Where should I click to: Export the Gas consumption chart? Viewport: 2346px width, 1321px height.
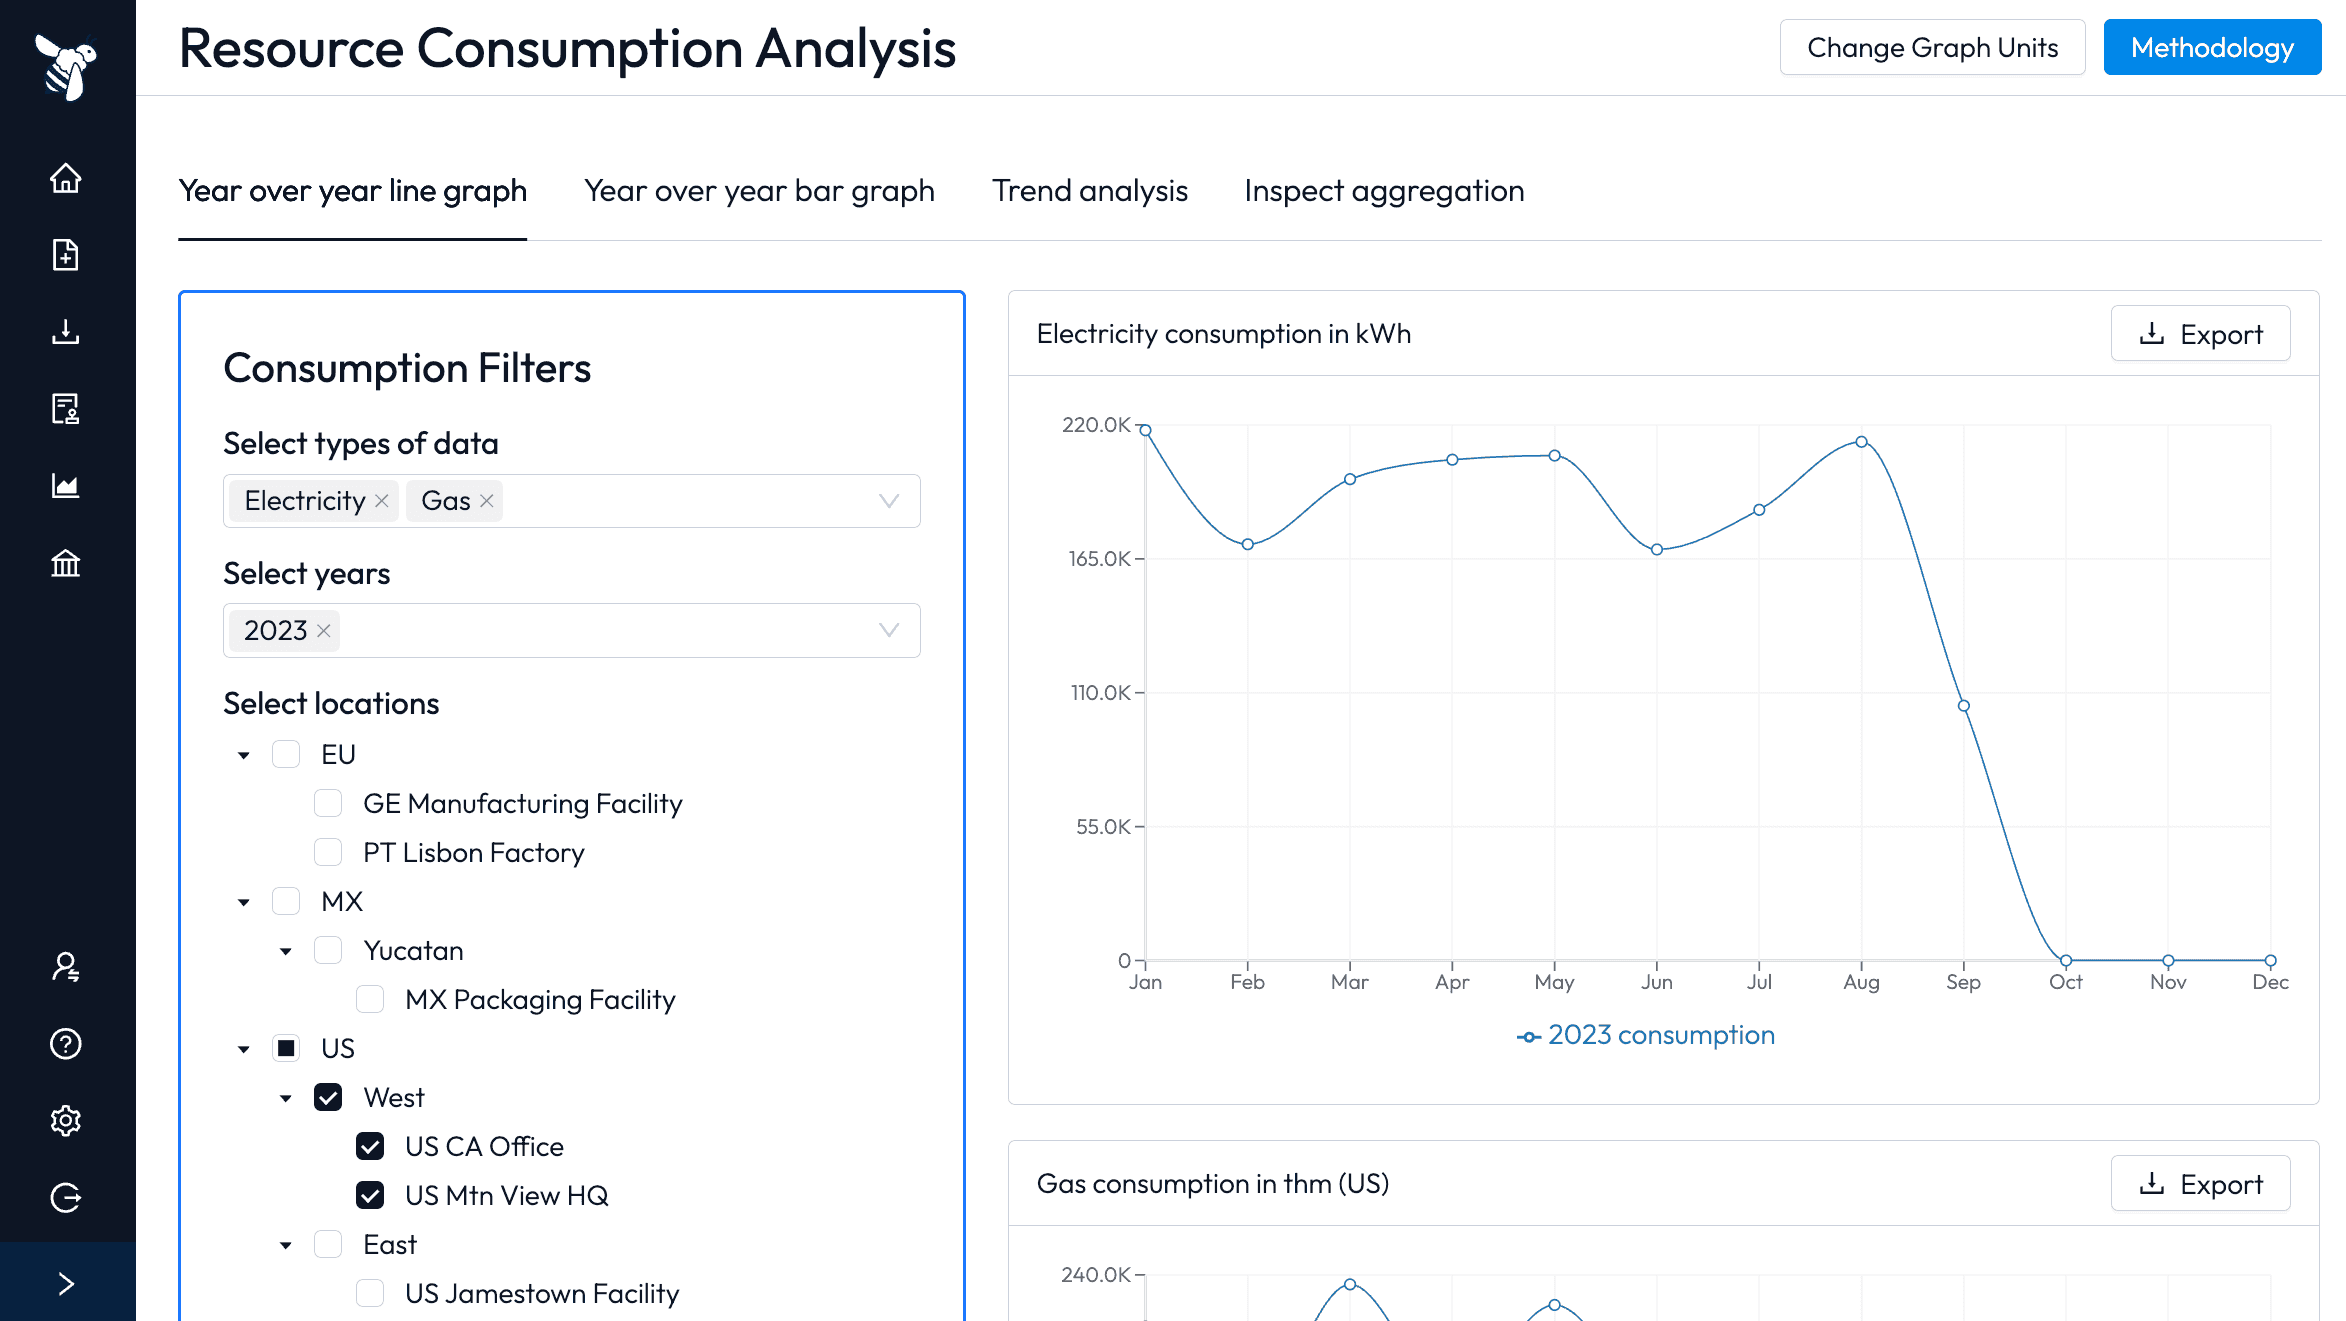coord(2200,1184)
